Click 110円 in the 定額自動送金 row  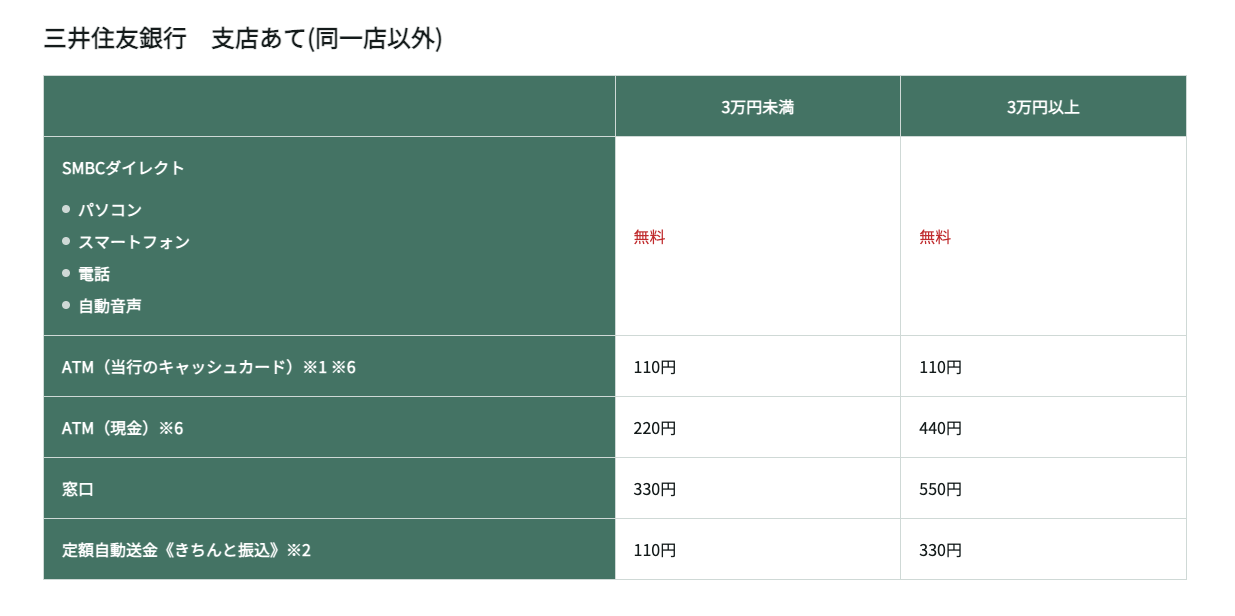pos(654,550)
